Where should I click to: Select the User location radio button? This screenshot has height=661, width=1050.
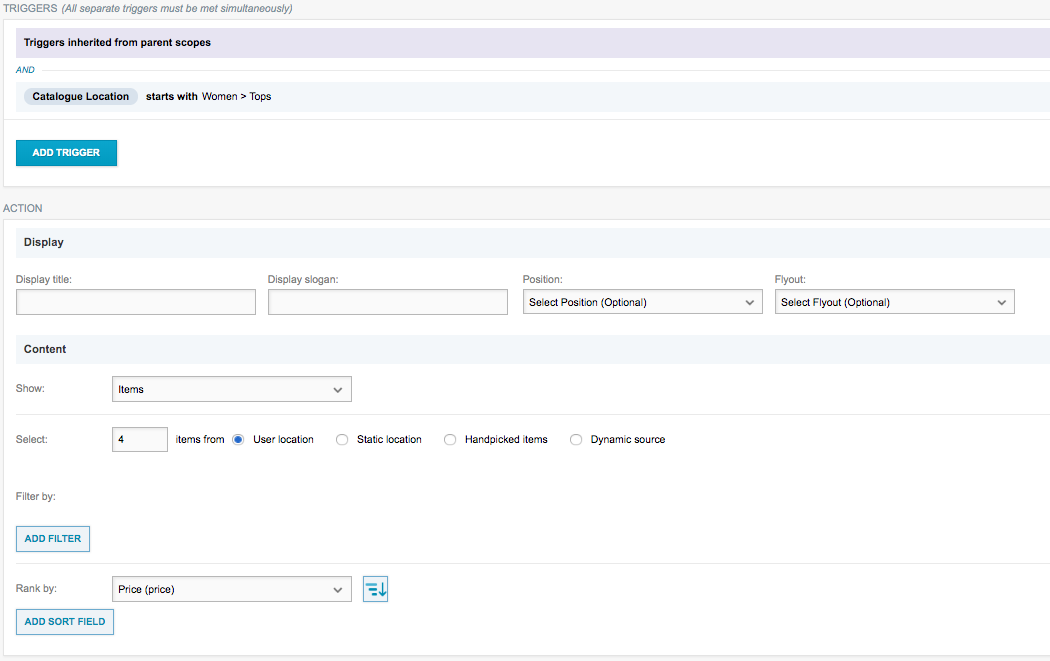238,439
